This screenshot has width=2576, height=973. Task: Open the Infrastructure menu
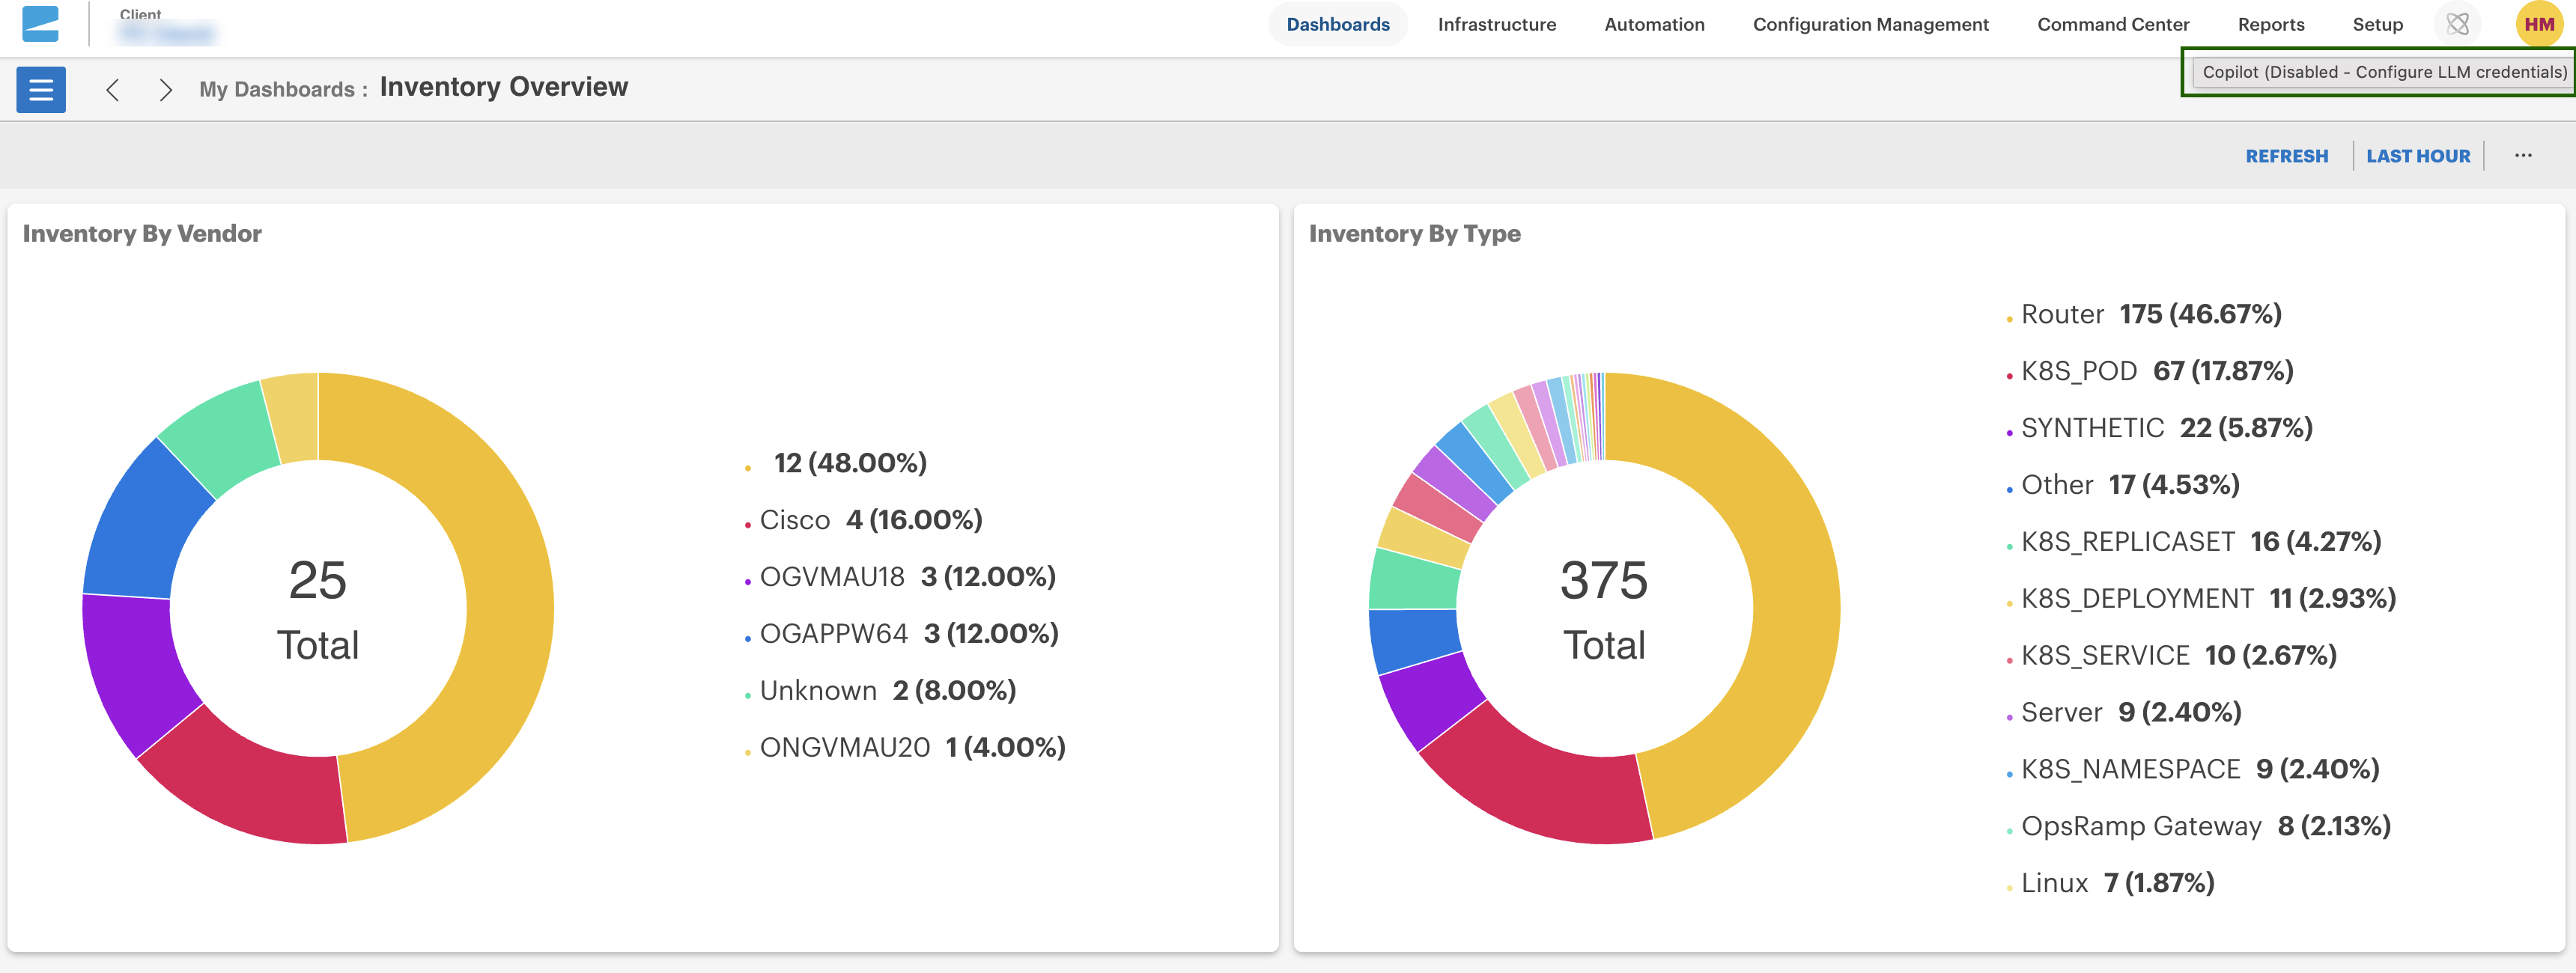(1496, 24)
